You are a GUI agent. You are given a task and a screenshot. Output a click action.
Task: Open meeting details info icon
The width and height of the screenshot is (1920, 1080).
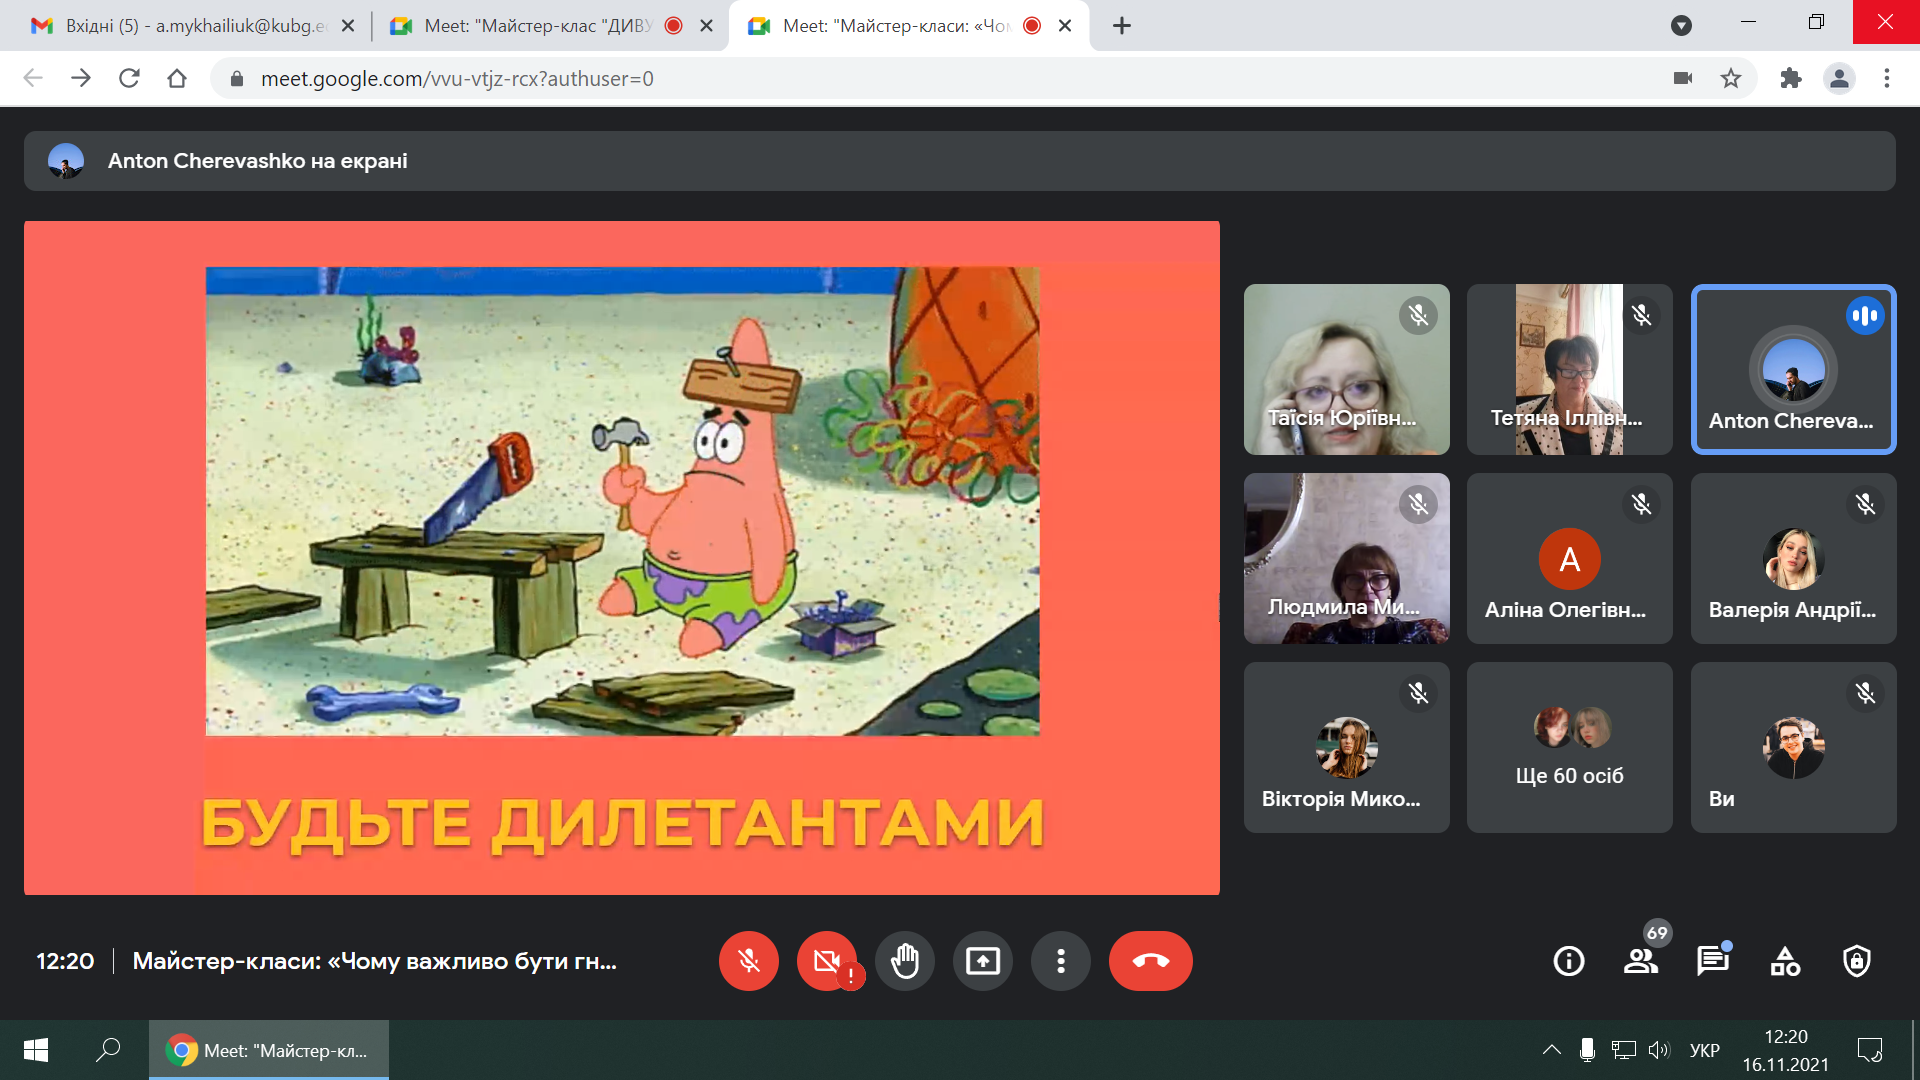coord(1568,961)
